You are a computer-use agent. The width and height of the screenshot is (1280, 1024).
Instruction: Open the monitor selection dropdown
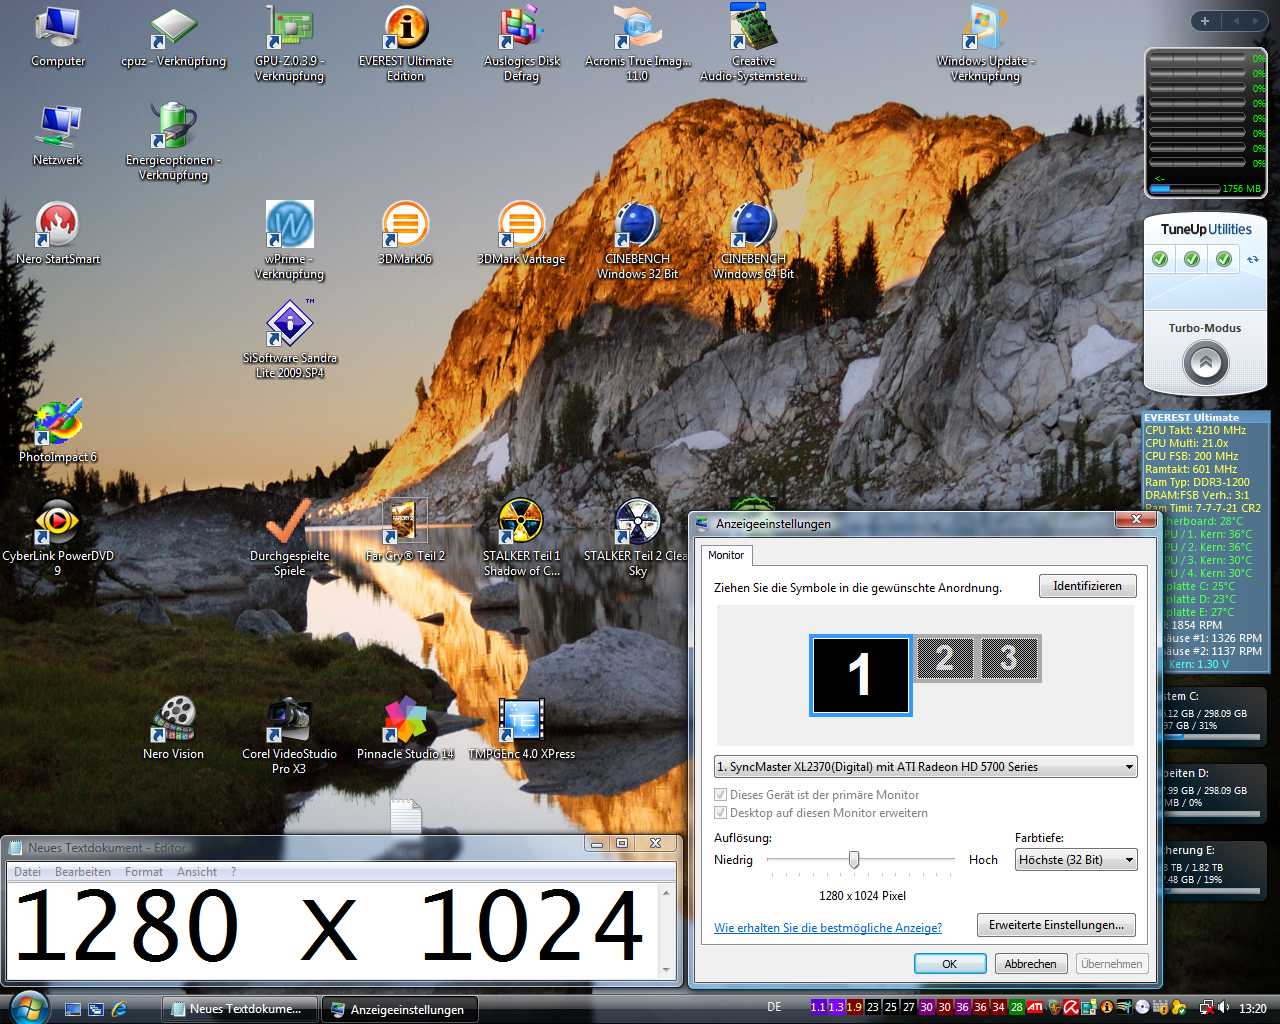(x=926, y=767)
